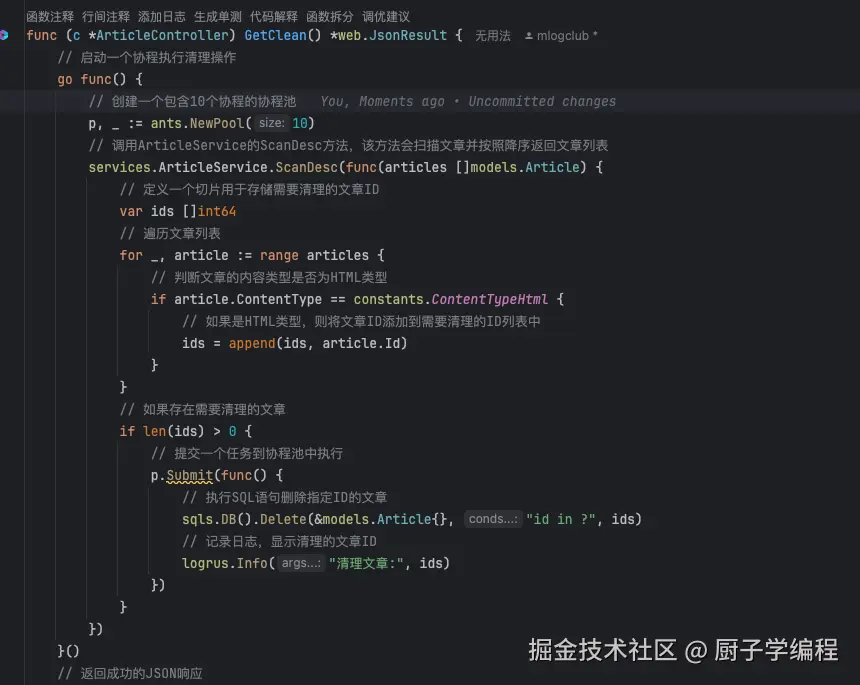Expand the args parameter inlay hint
The image size is (860, 685).
coord(304,563)
